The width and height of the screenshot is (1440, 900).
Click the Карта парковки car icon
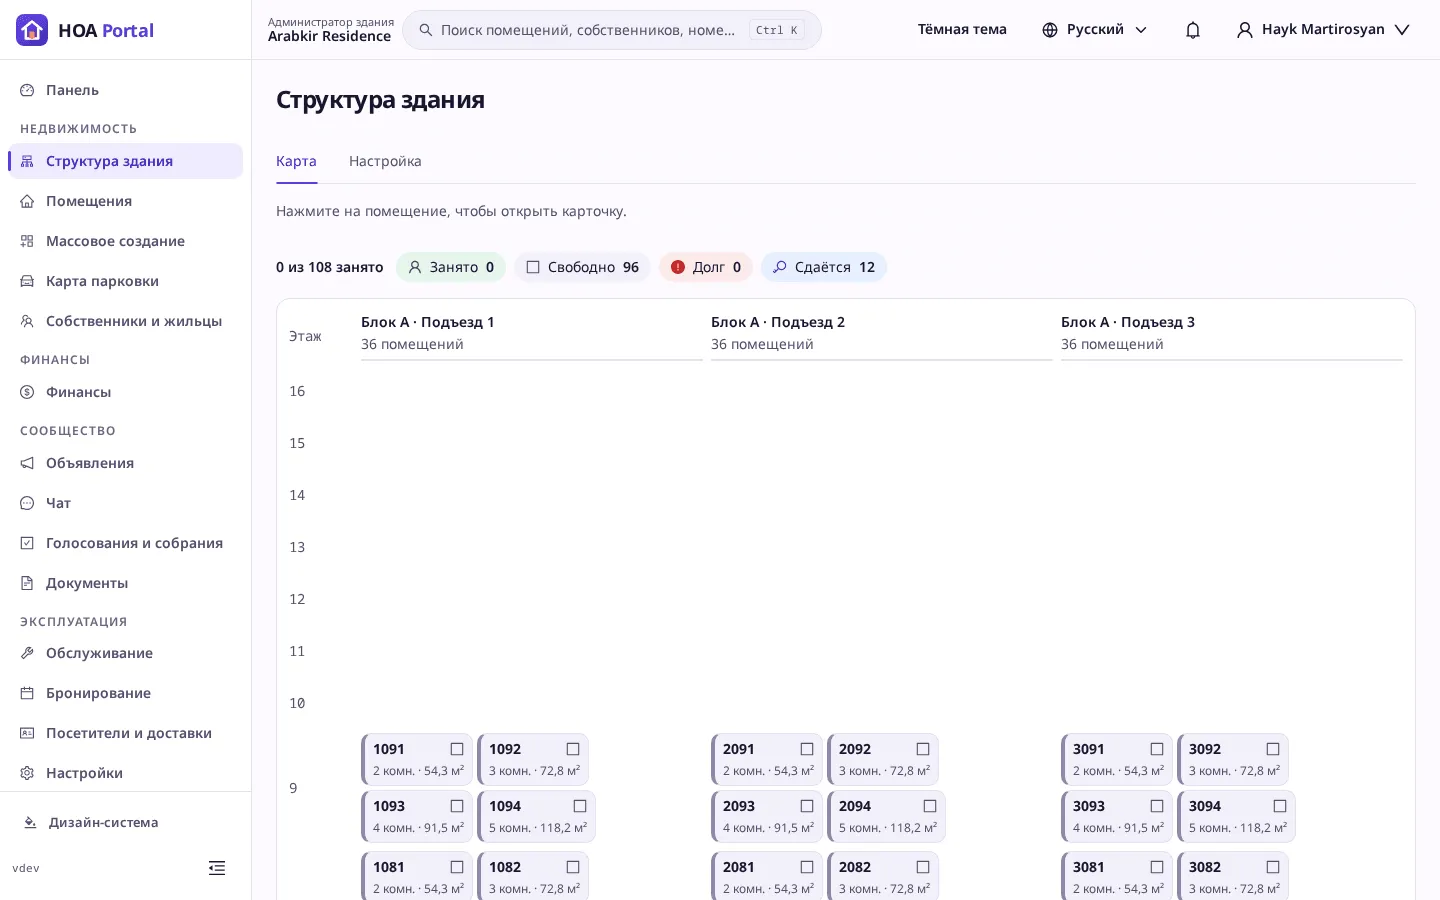(27, 281)
